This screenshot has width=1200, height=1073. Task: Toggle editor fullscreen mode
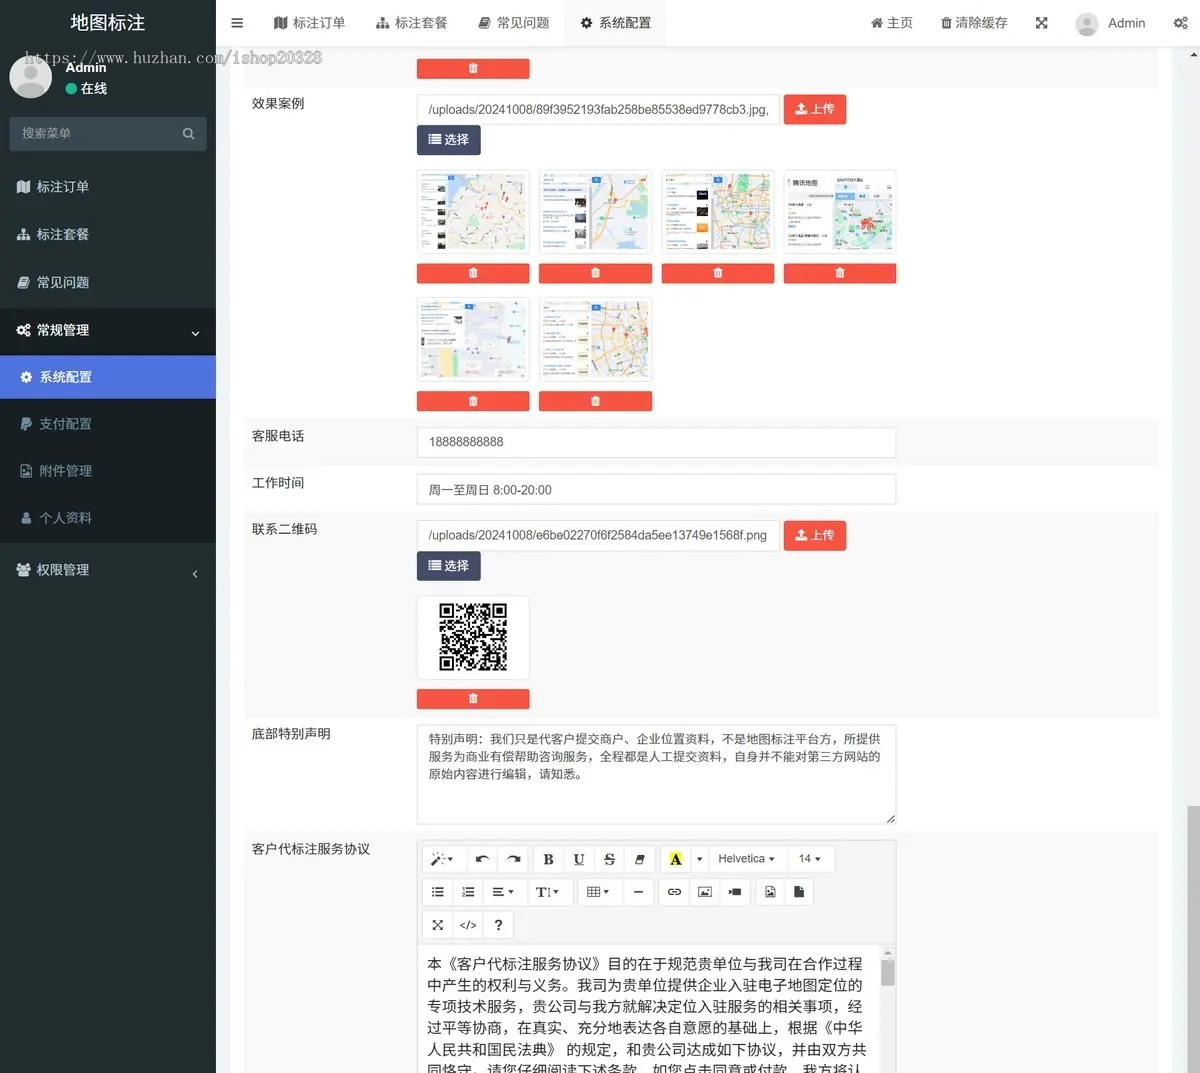[x=438, y=925]
